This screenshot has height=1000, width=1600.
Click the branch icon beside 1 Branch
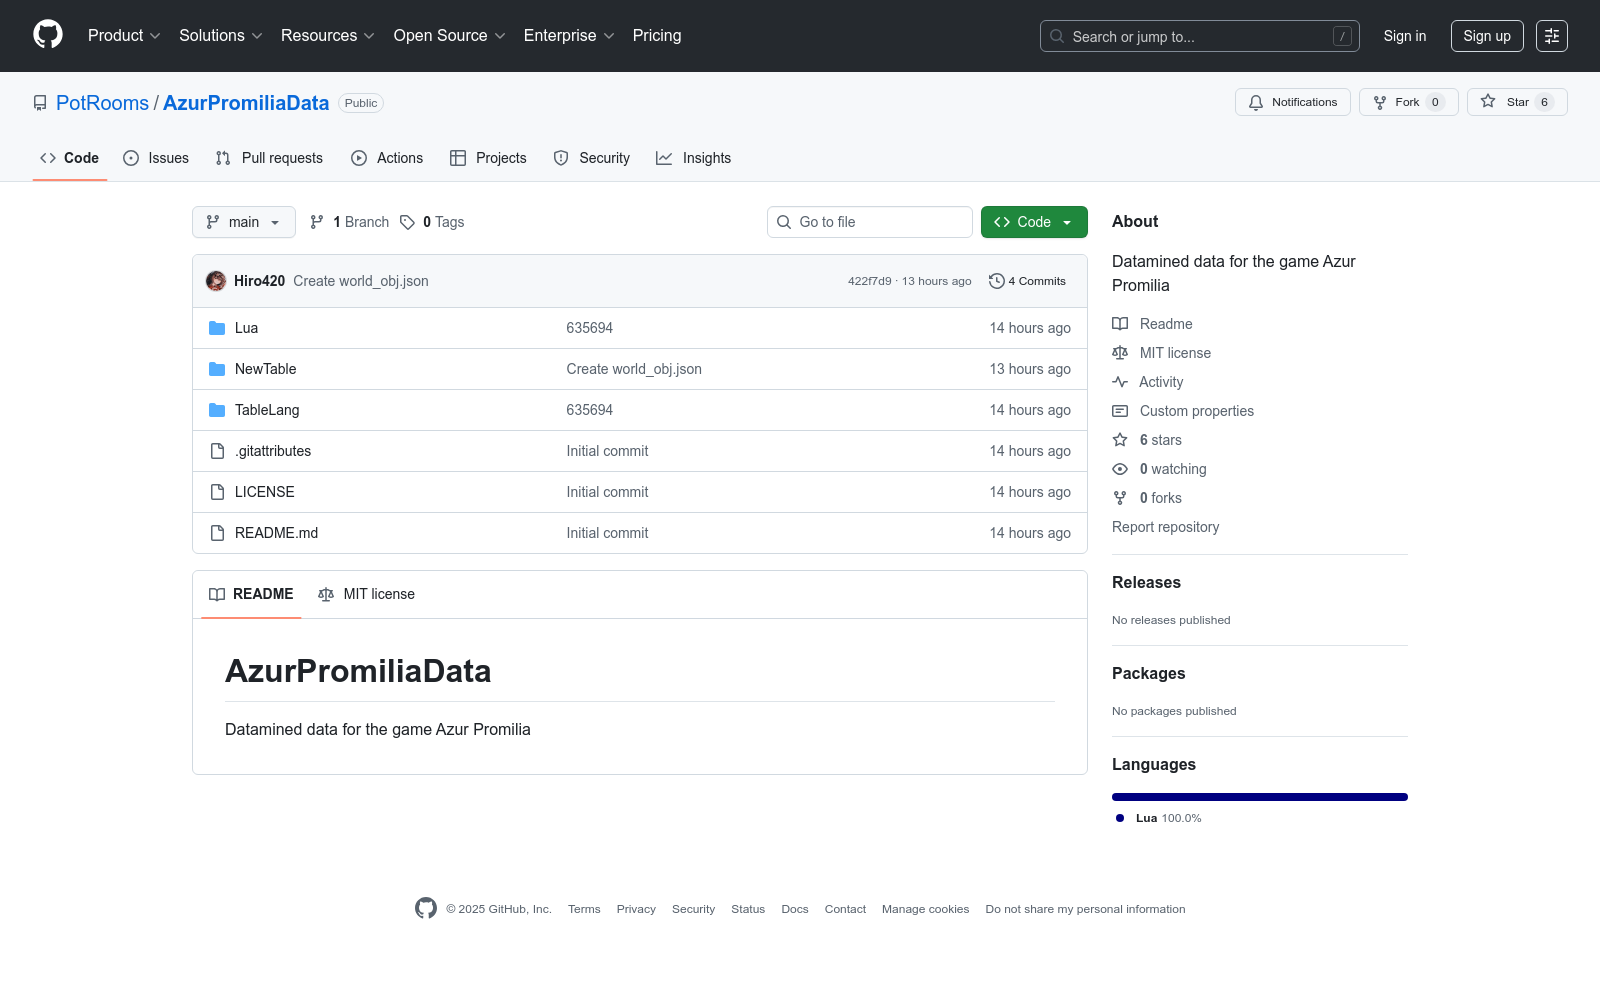click(317, 222)
